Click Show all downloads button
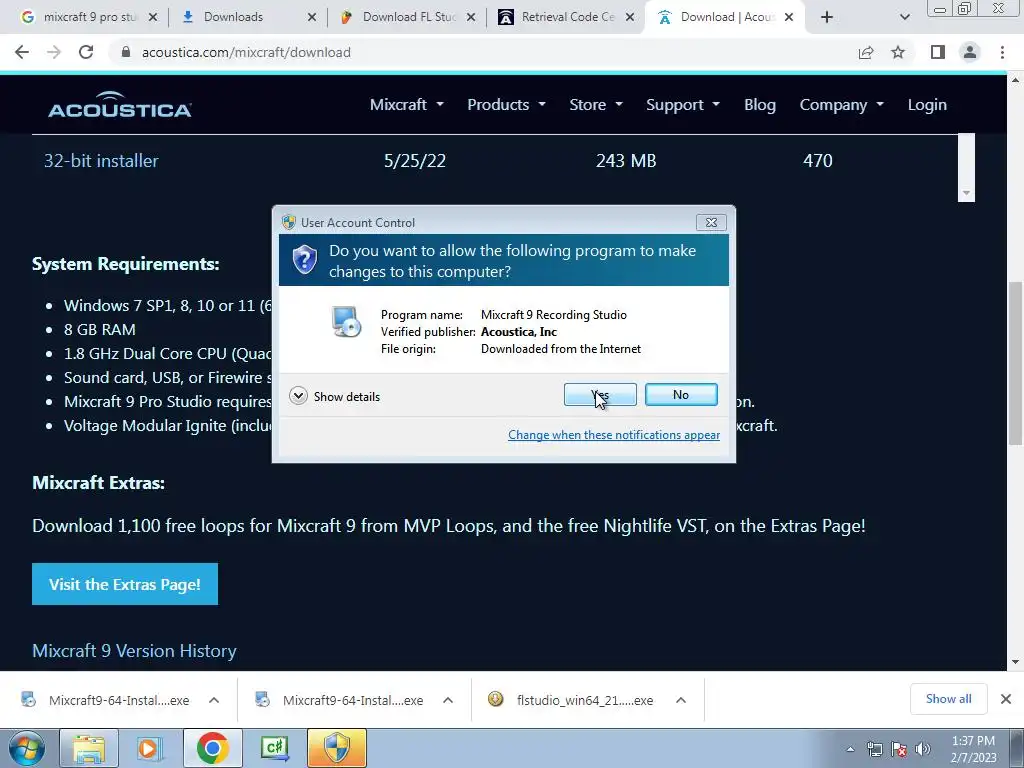This screenshot has height=768, width=1024. click(948, 699)
